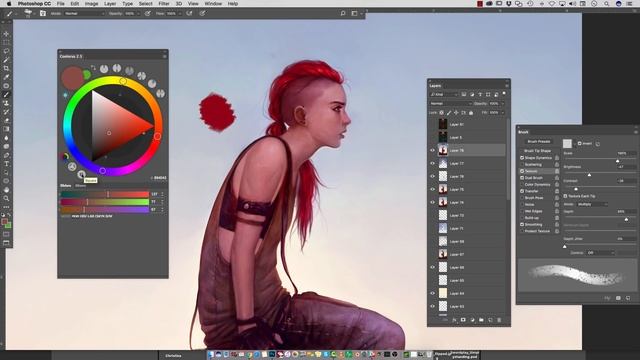Open macOS Spotlight search
Viewport: 640px width, 360px height.
(607, 4)
